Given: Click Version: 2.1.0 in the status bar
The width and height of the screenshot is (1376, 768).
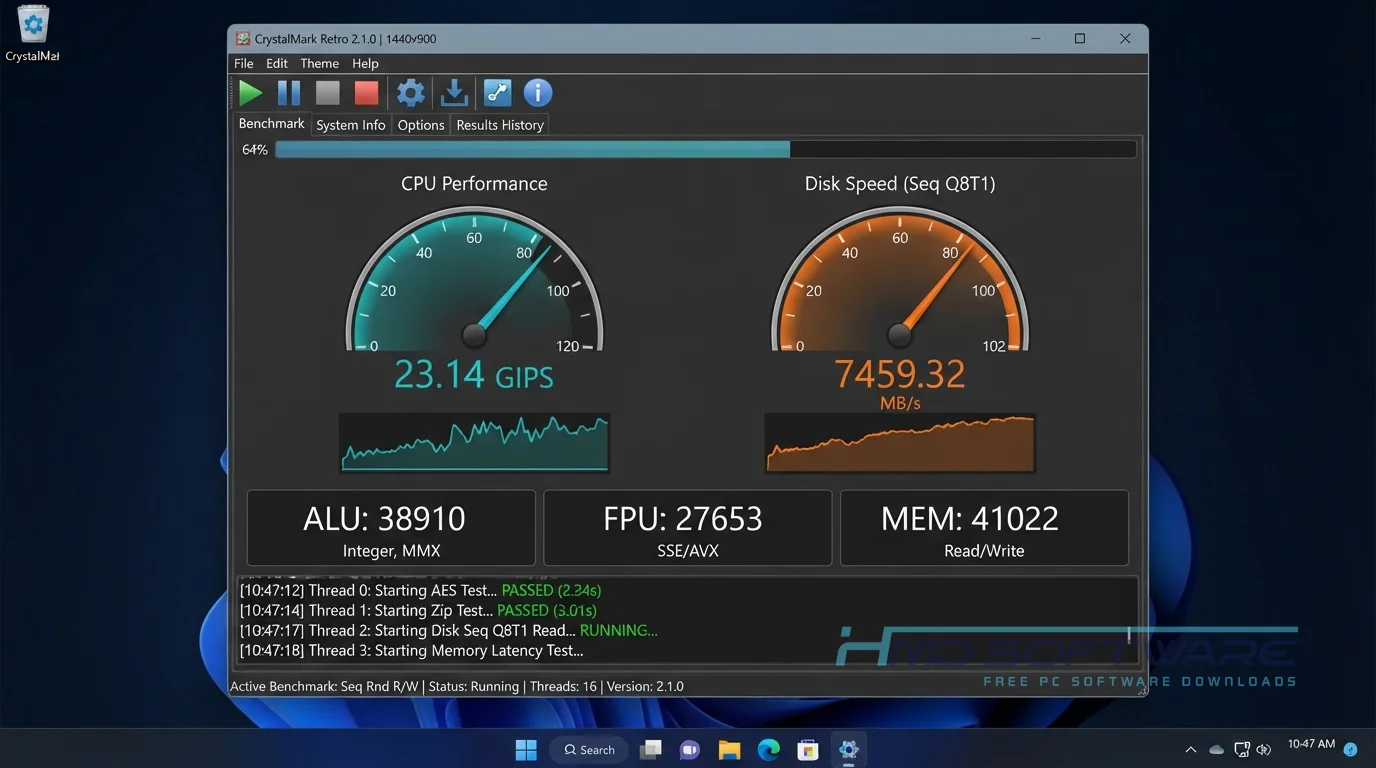Looking at the screenshot, I should pyautogui.click(x=645, y=687).
